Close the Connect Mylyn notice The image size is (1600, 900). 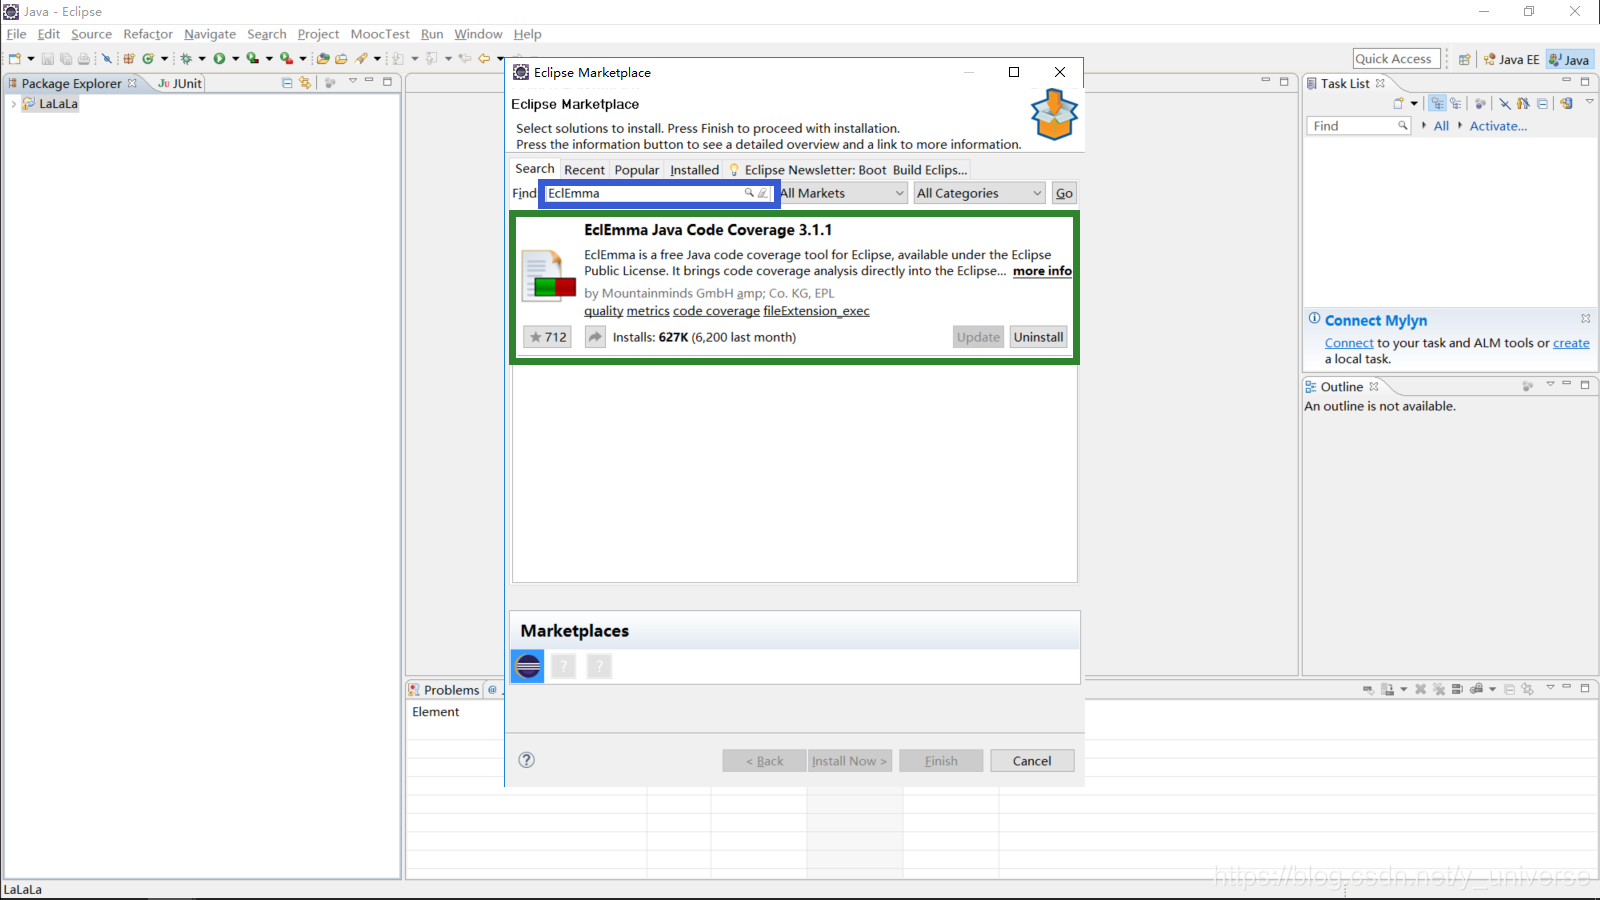(1586, 318)
